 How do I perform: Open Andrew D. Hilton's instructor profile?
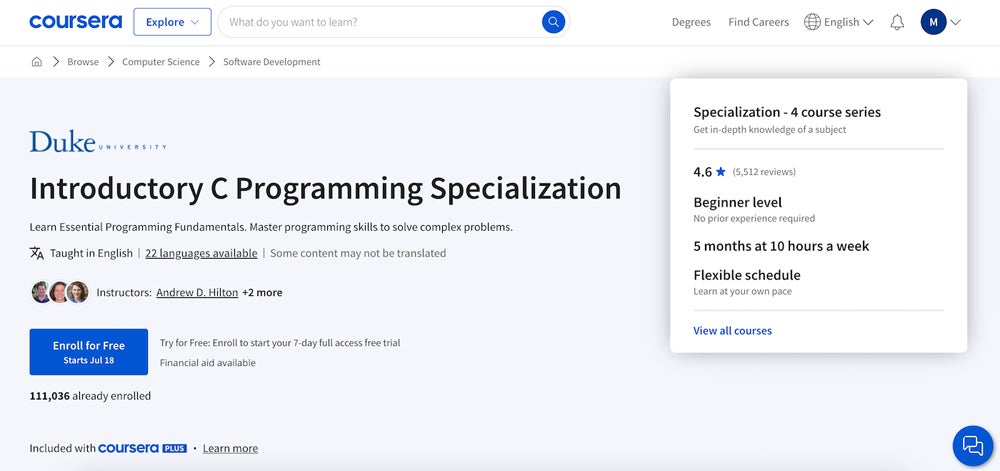pyautogui.click(x=197, y=293)
